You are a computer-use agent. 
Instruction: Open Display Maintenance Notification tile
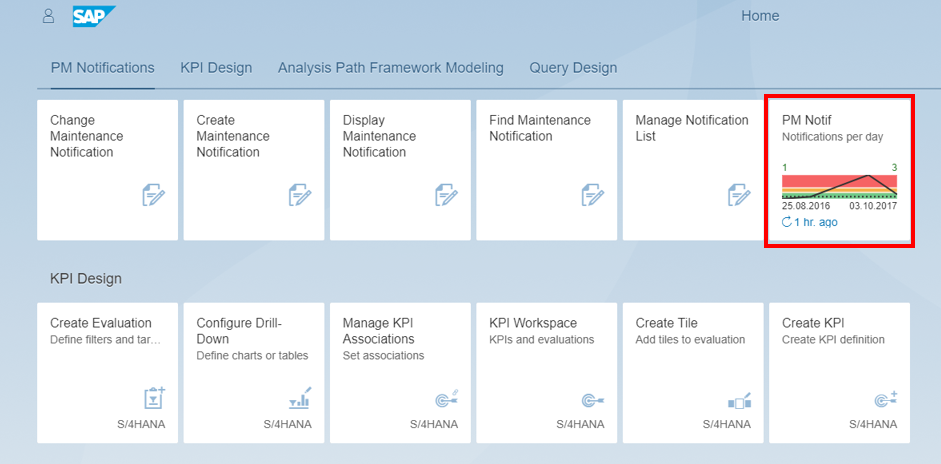[400, 170]
